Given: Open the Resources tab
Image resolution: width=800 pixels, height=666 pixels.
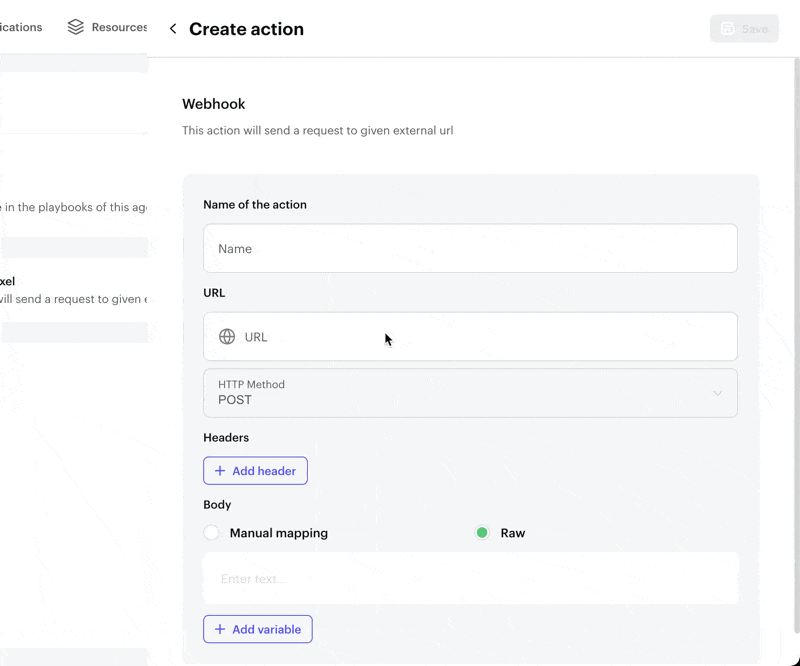Looking at the screenshot, I should tap(107, 27).
